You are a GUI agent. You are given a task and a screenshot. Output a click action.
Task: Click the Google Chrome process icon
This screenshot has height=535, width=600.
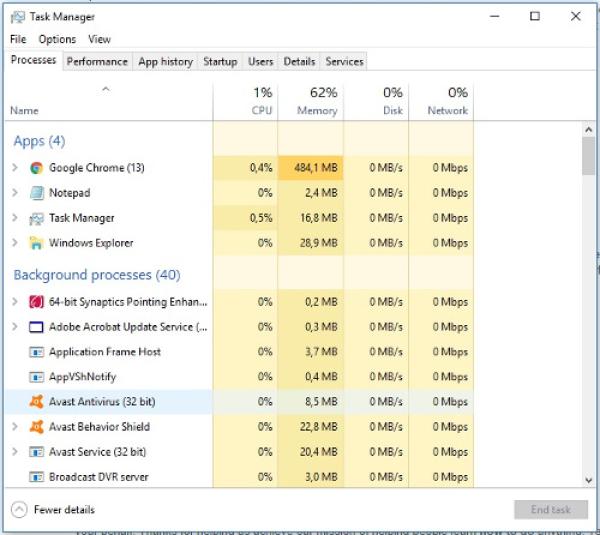coord(37,168)
